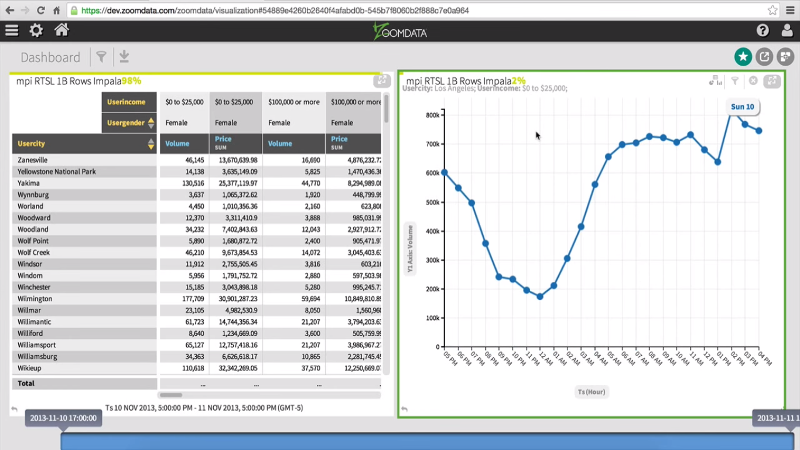The height and width of the screenshot is (450, 800).
Task: Select the 2013-11-10 17:00:00 timeline start marker
Action: coord(61,418)
